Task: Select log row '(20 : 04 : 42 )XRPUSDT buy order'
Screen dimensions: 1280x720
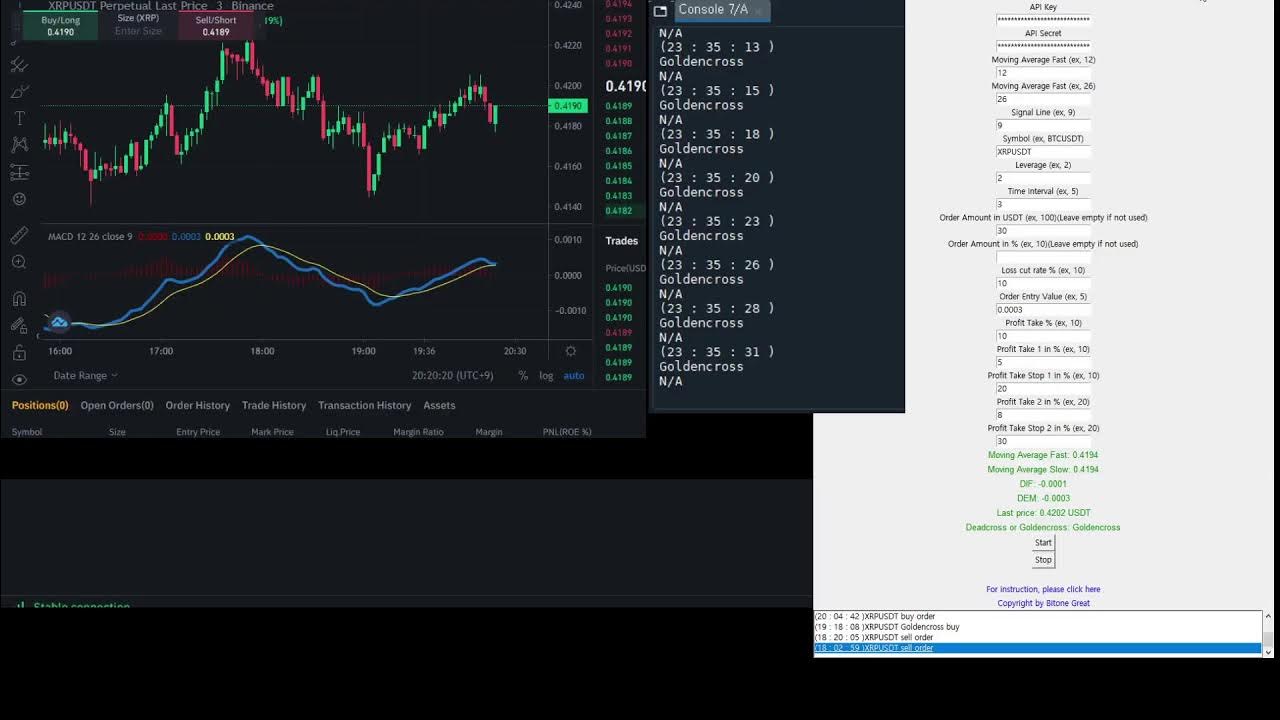Action: coord(1038,616)
